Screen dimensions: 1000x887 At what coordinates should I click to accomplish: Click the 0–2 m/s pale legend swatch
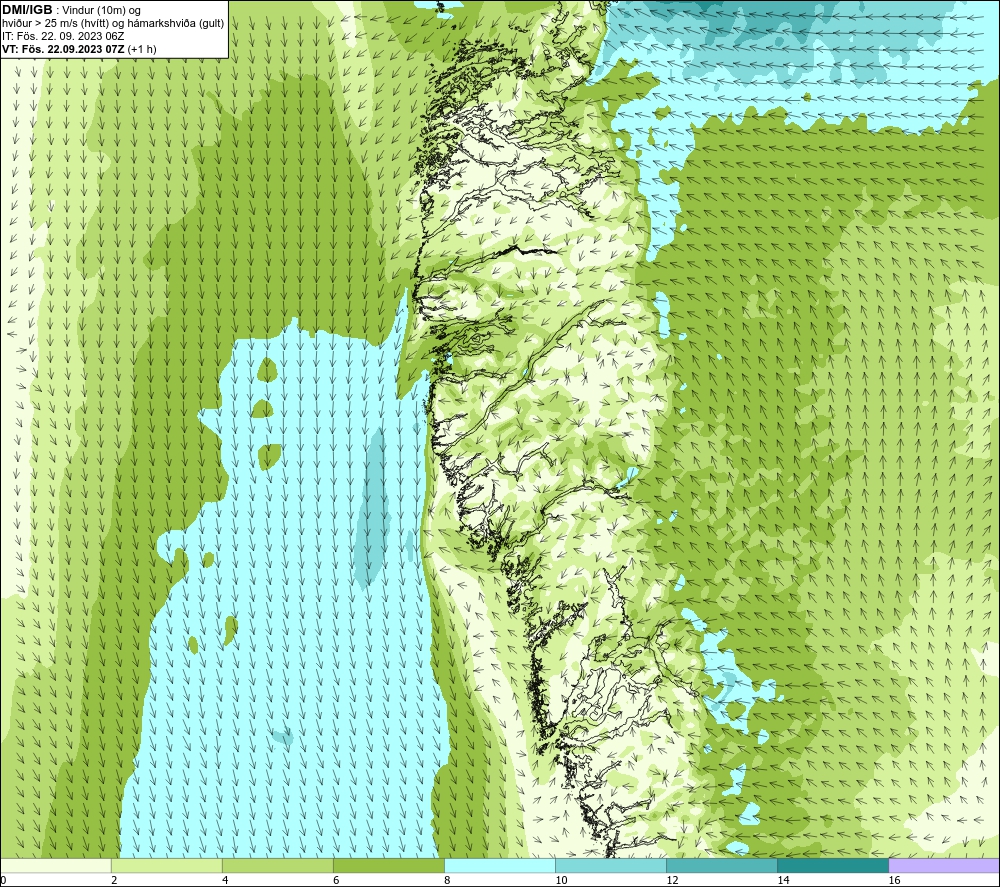(x=55, y=865)
